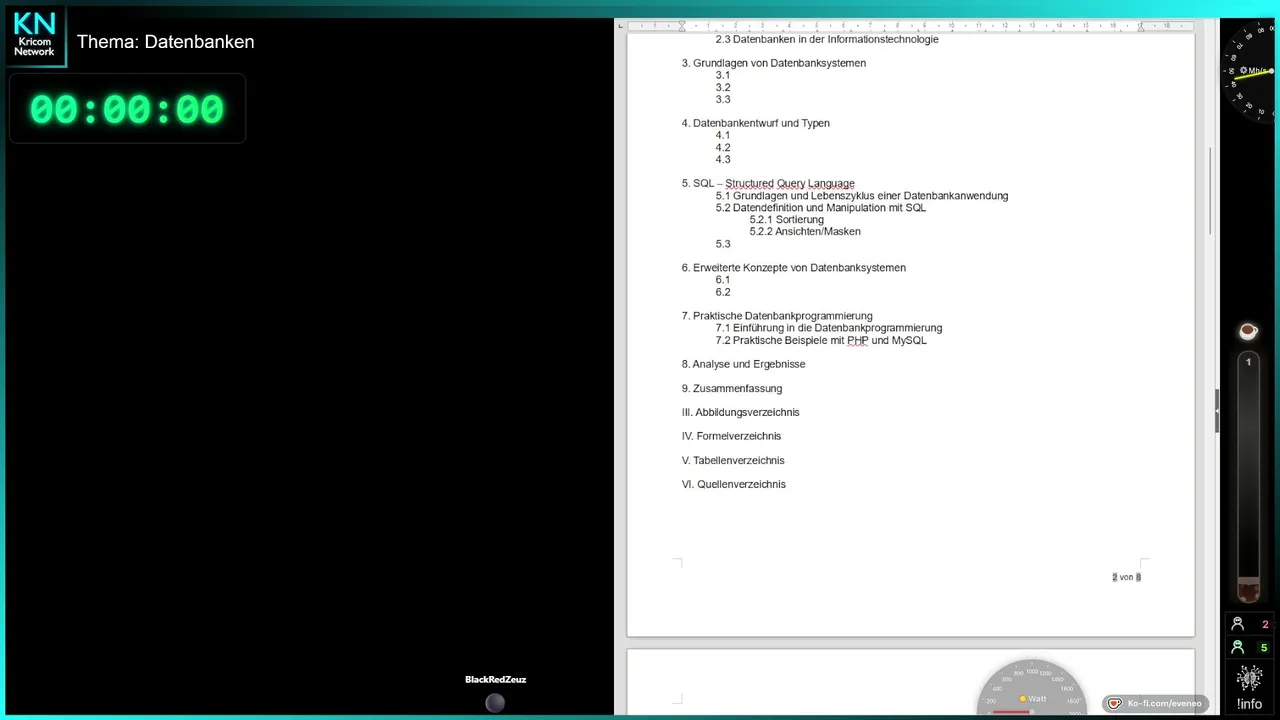Click 'VI. Quellenverzeichnis' entry
Image resolution: width=1280 pixels, height=720 pixels.
(733, 484)
